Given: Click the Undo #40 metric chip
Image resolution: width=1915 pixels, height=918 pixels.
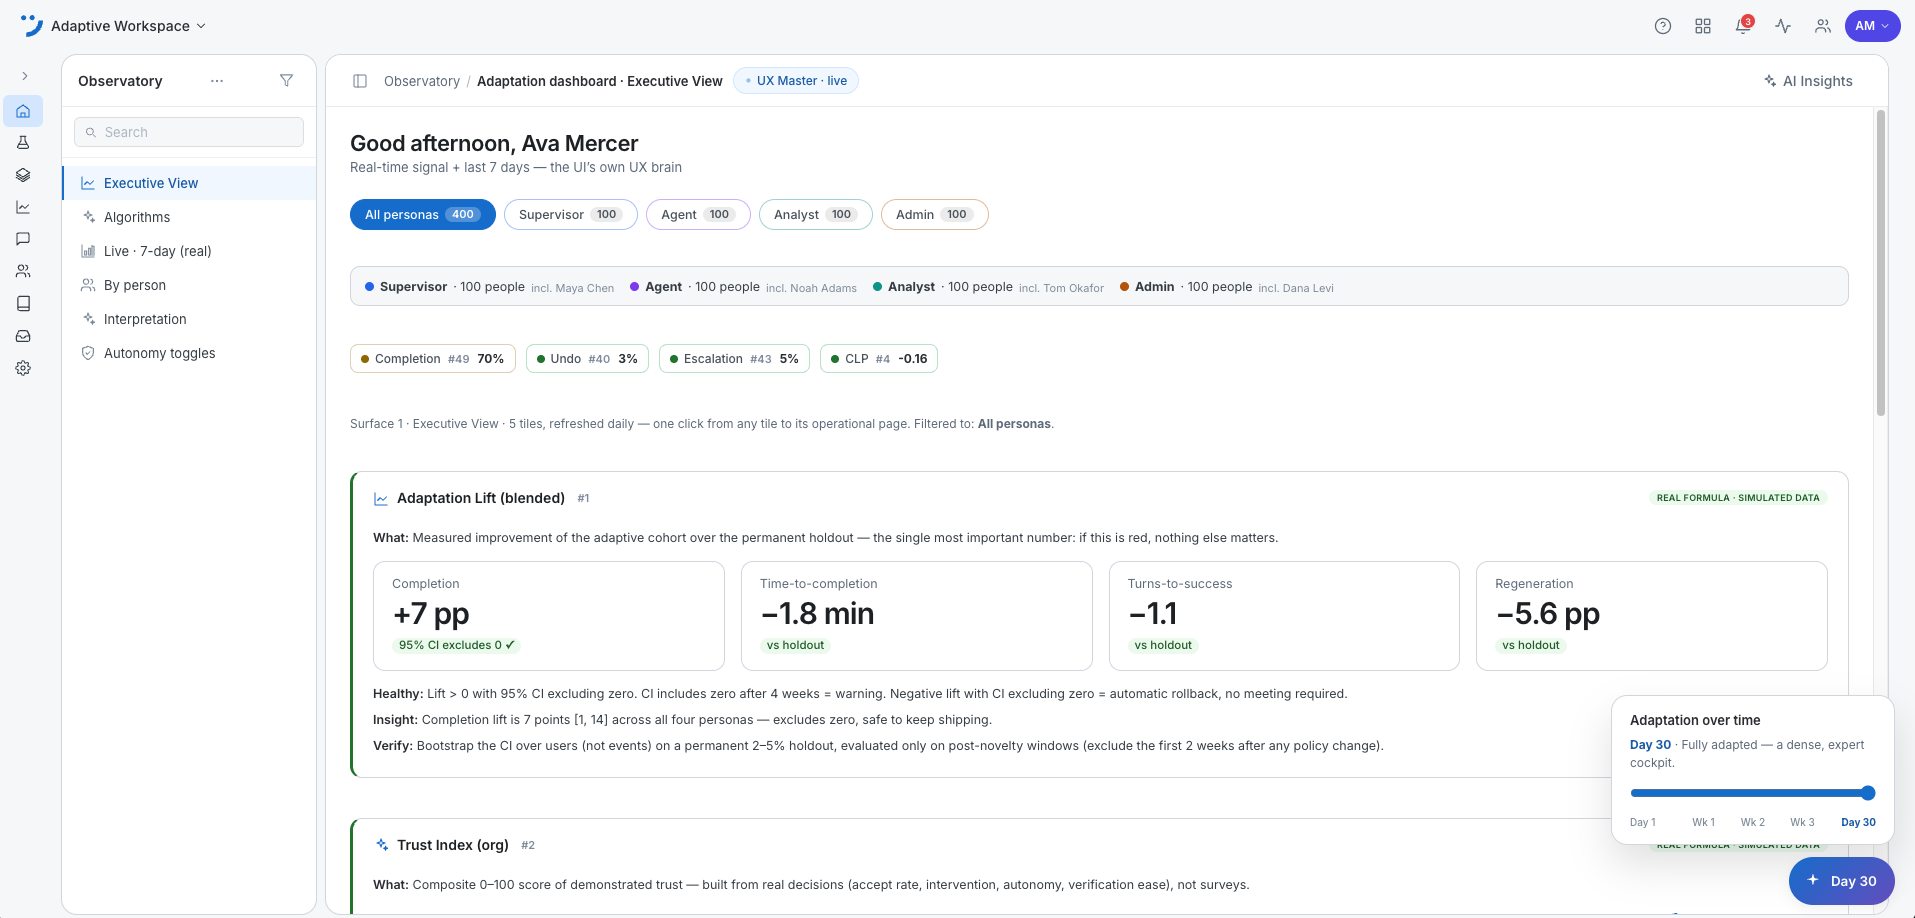Looking at the screenshot, I should tap(588, 359).
